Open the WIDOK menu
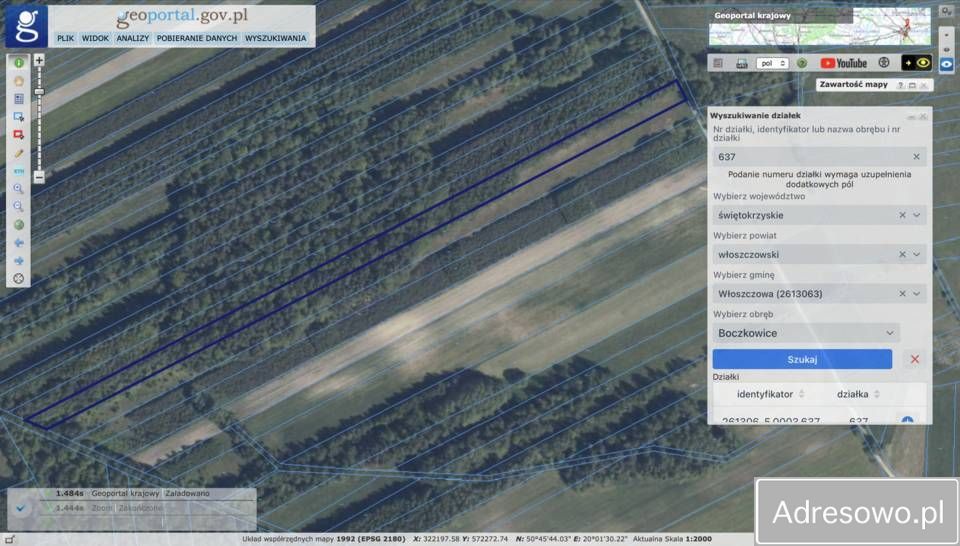 (x=95, y=38)
